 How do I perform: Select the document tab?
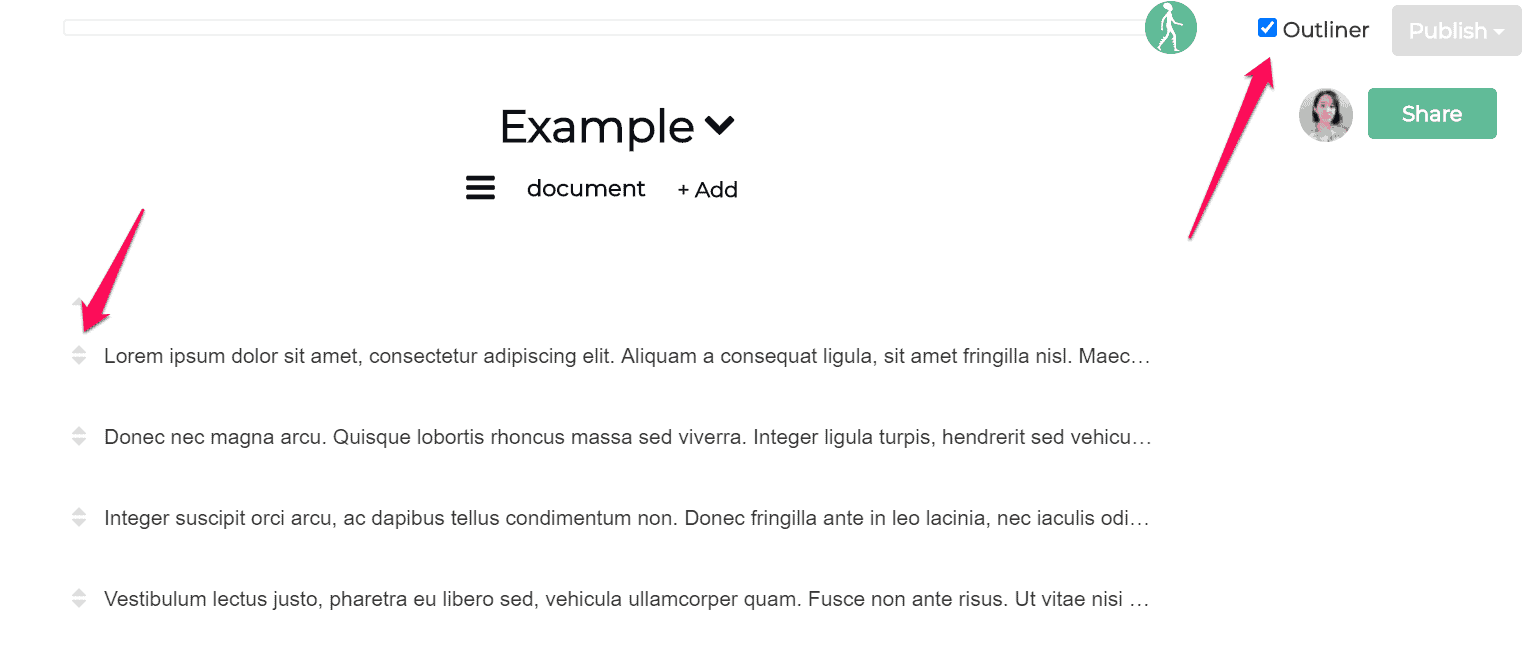586,189
